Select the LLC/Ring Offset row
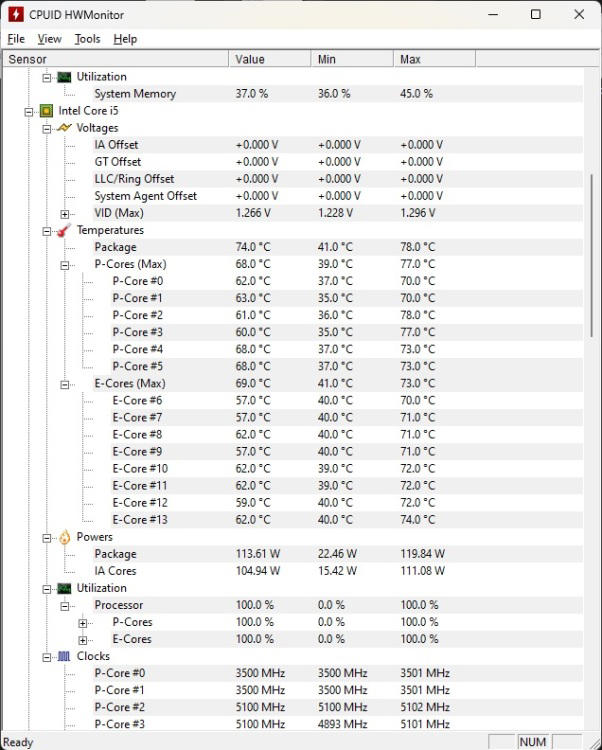Screen dimensions: 602x750 338,179
